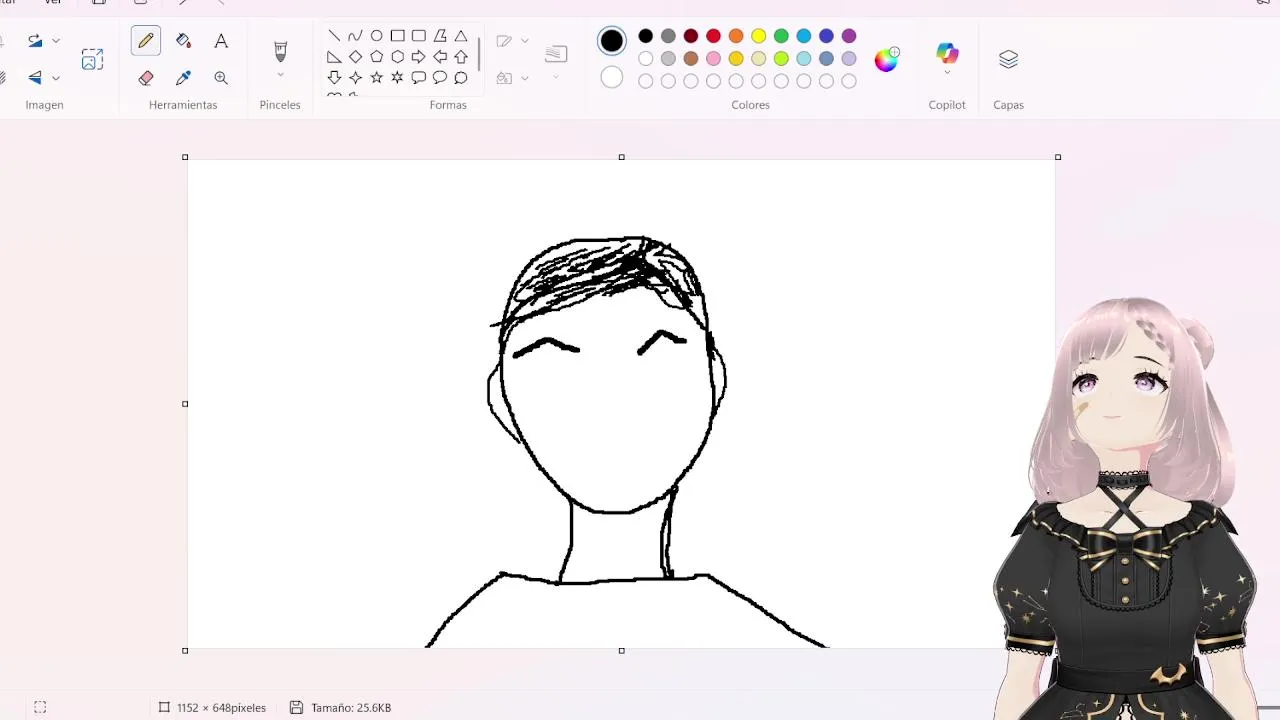Expand the Flip options chevron
The image size is (1280, 720).
tap(56, 78)
